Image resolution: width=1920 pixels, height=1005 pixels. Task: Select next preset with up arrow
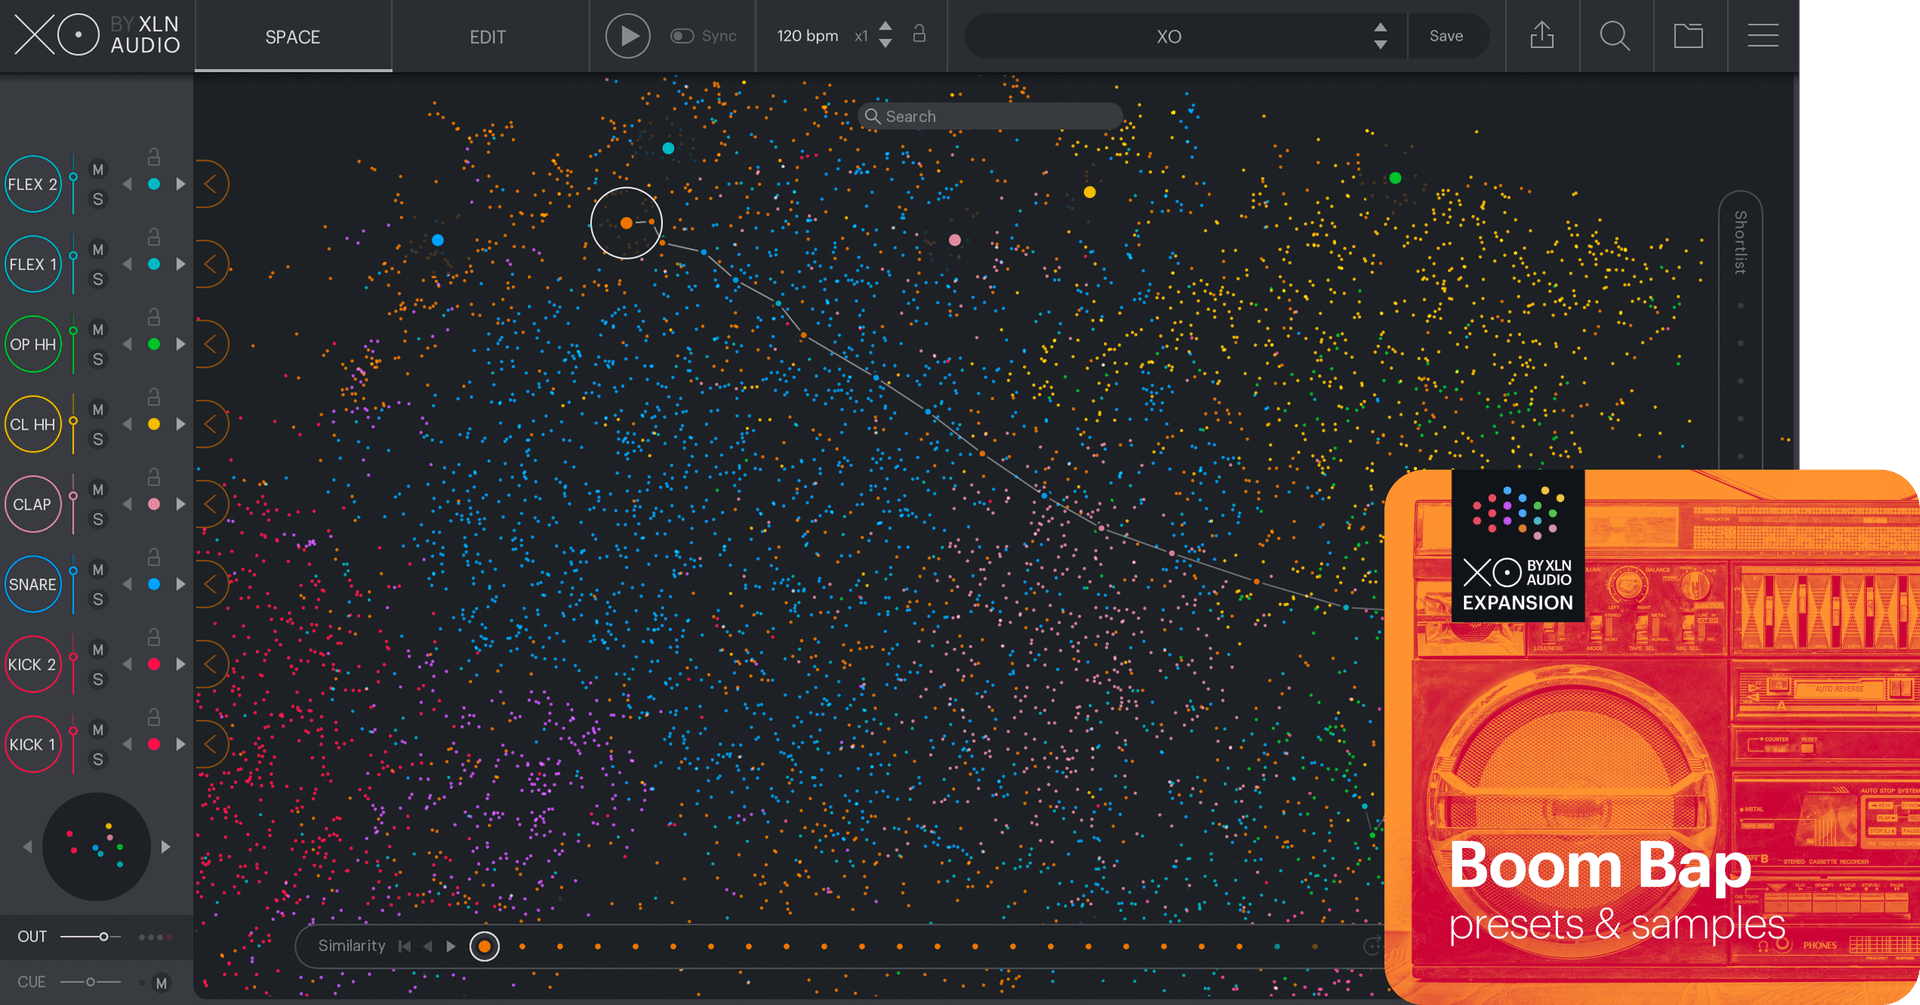1381,28
